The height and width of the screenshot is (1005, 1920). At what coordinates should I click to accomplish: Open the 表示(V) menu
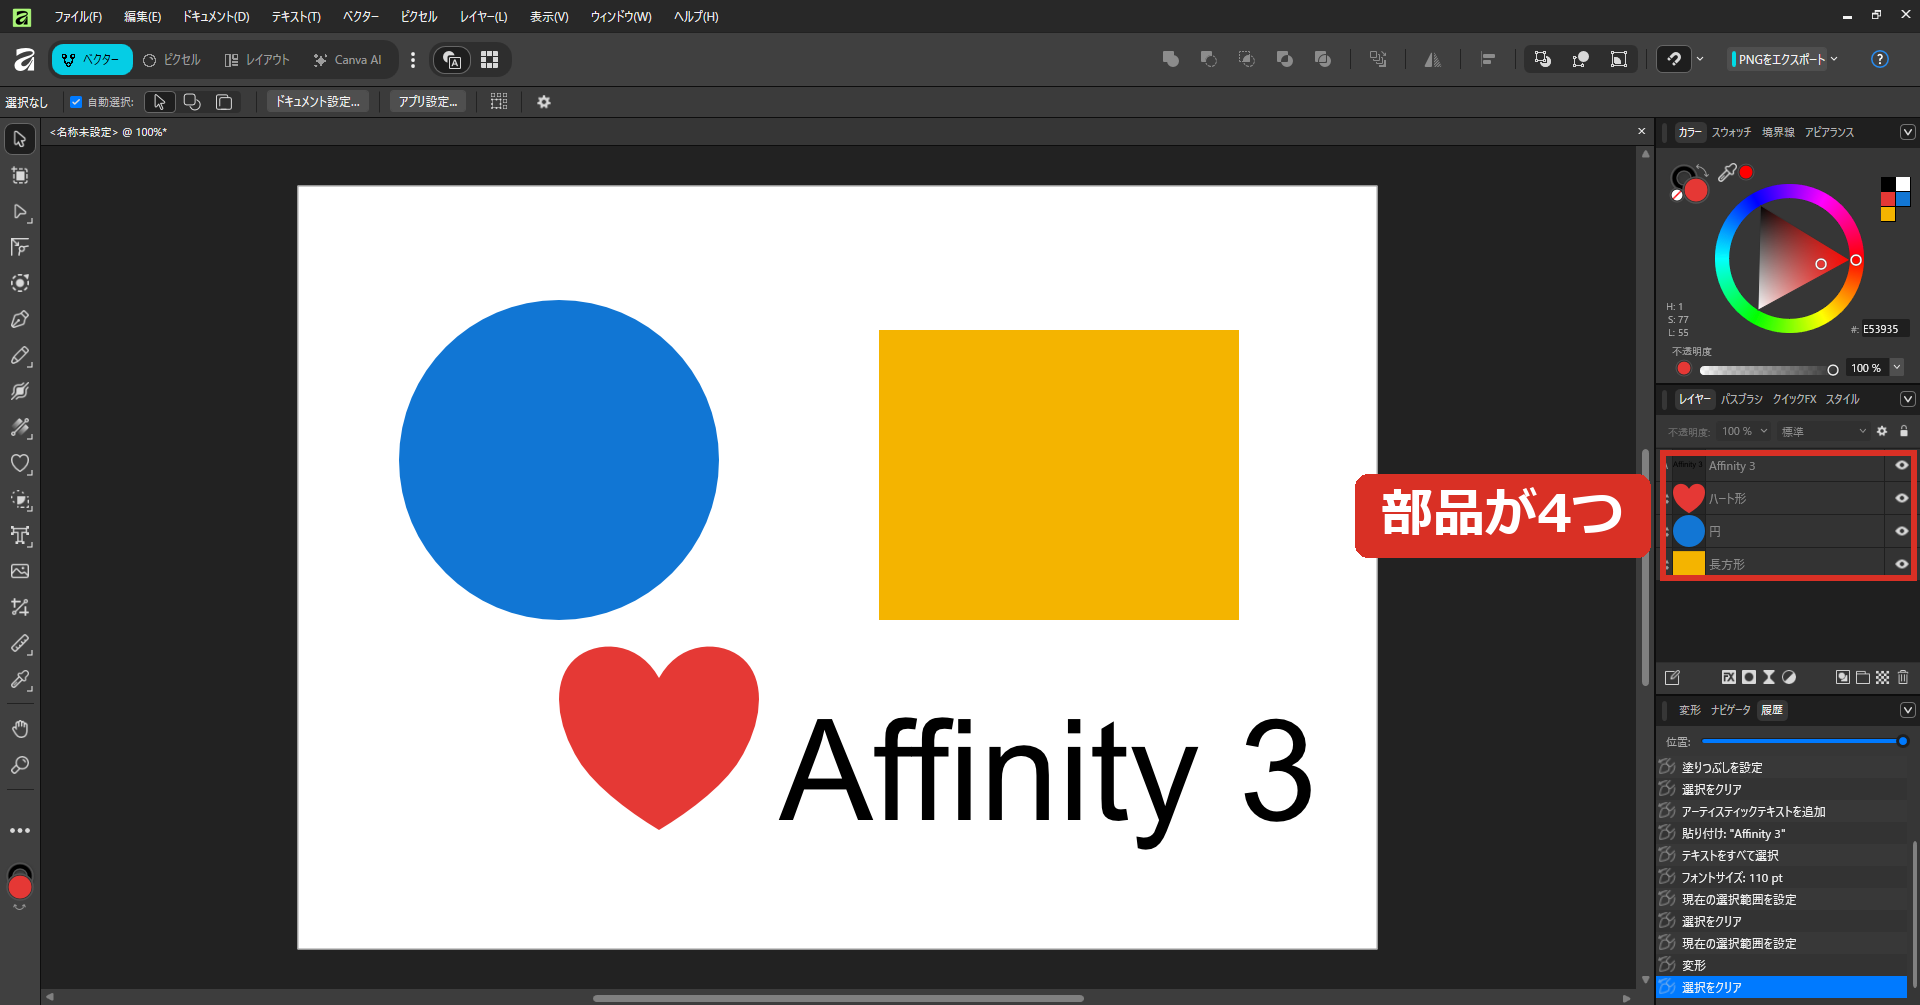[549, 17]
